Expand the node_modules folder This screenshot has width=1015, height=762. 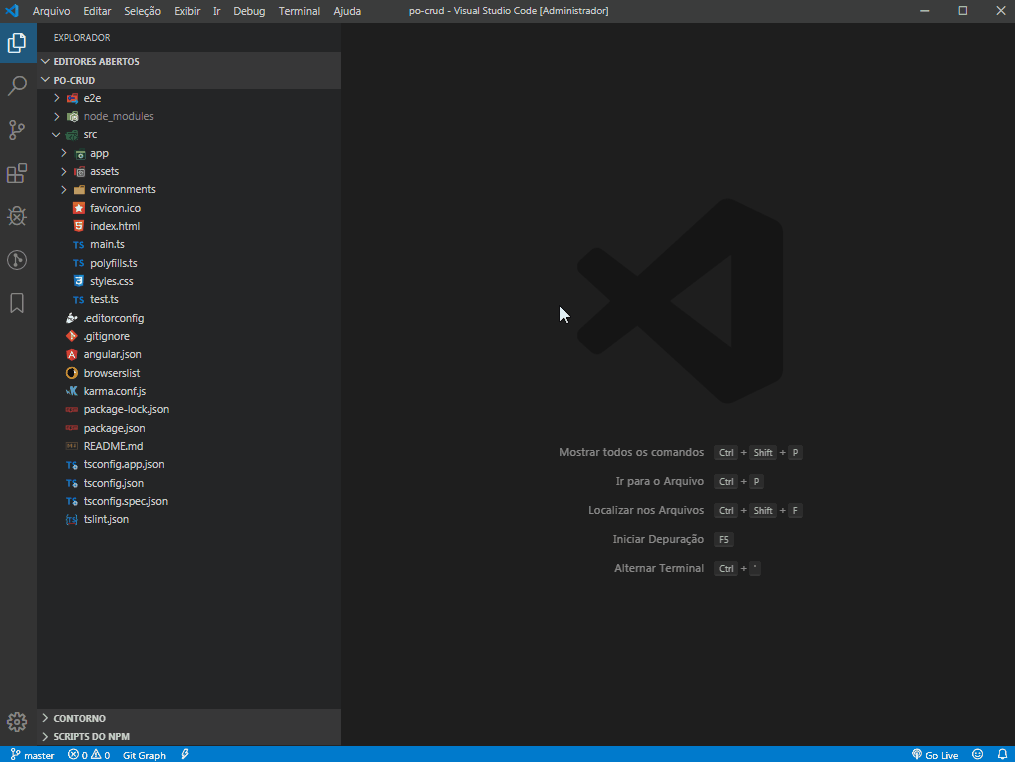pos(57,117)
